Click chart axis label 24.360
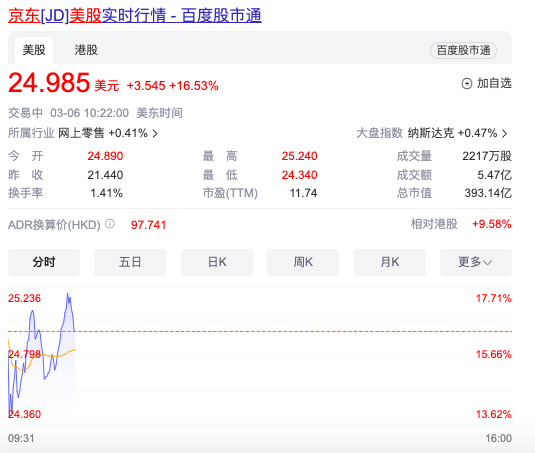Screen dimensions: 535x453 pyautogui.click(x=24, y=414)
